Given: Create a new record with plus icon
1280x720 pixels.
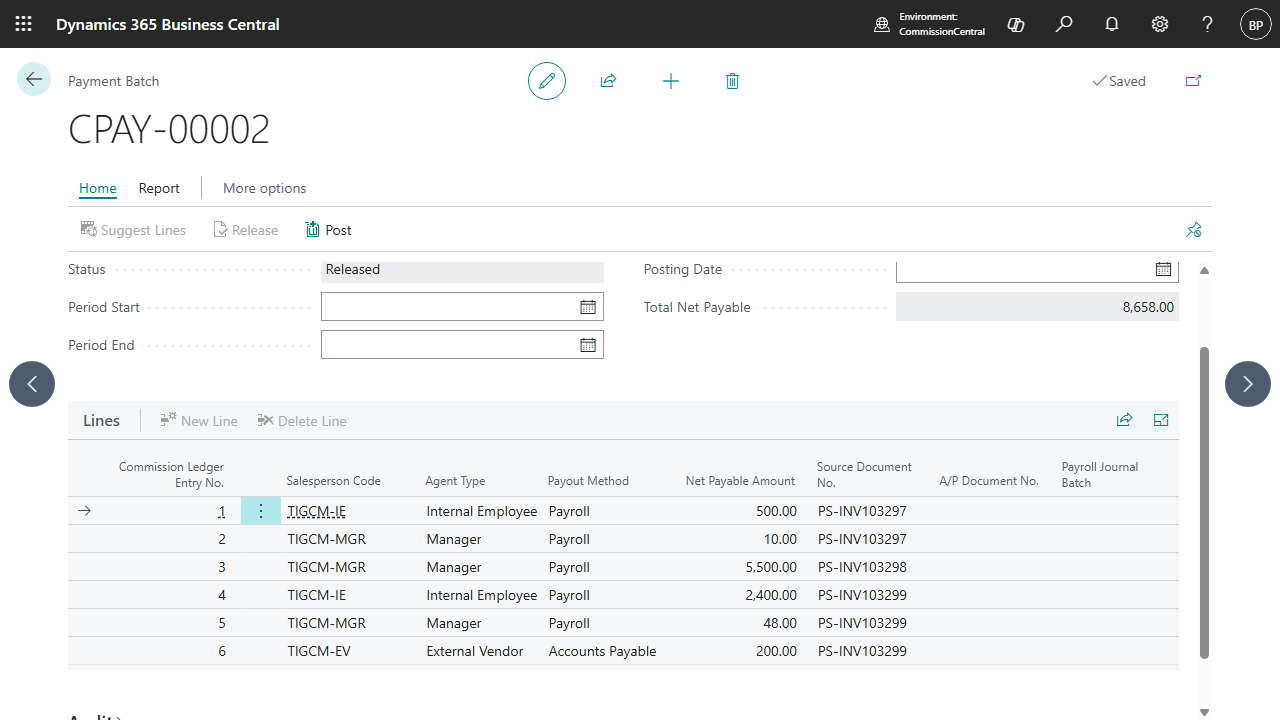Looking at the screenshot, I should [671, 81].
